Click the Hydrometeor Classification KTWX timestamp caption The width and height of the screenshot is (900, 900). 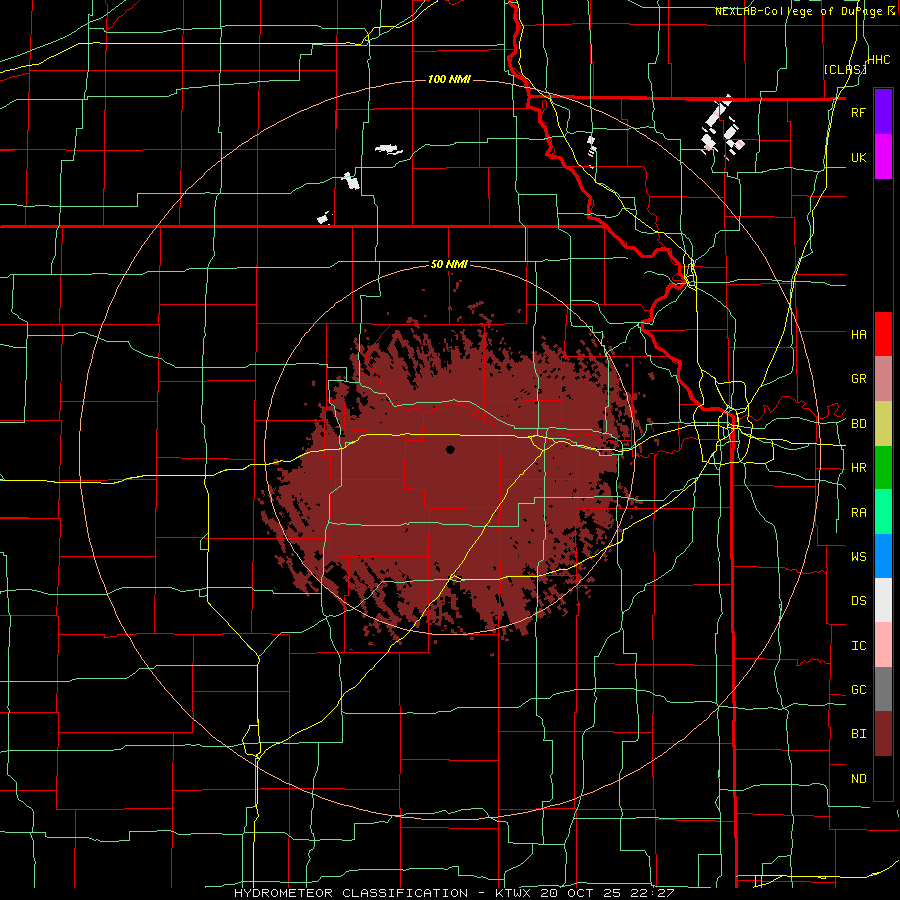point(454,893)
